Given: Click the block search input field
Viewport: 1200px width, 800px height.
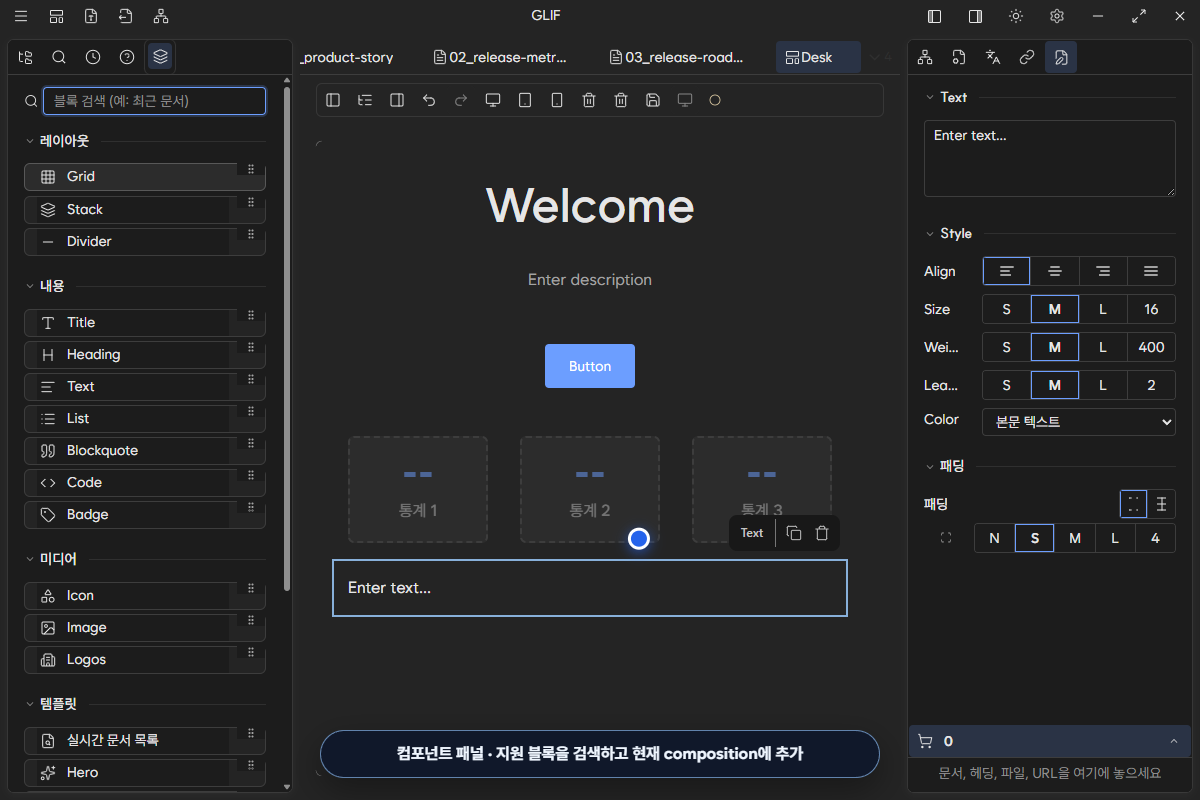Looking at the screenshot, I should 154,100.
